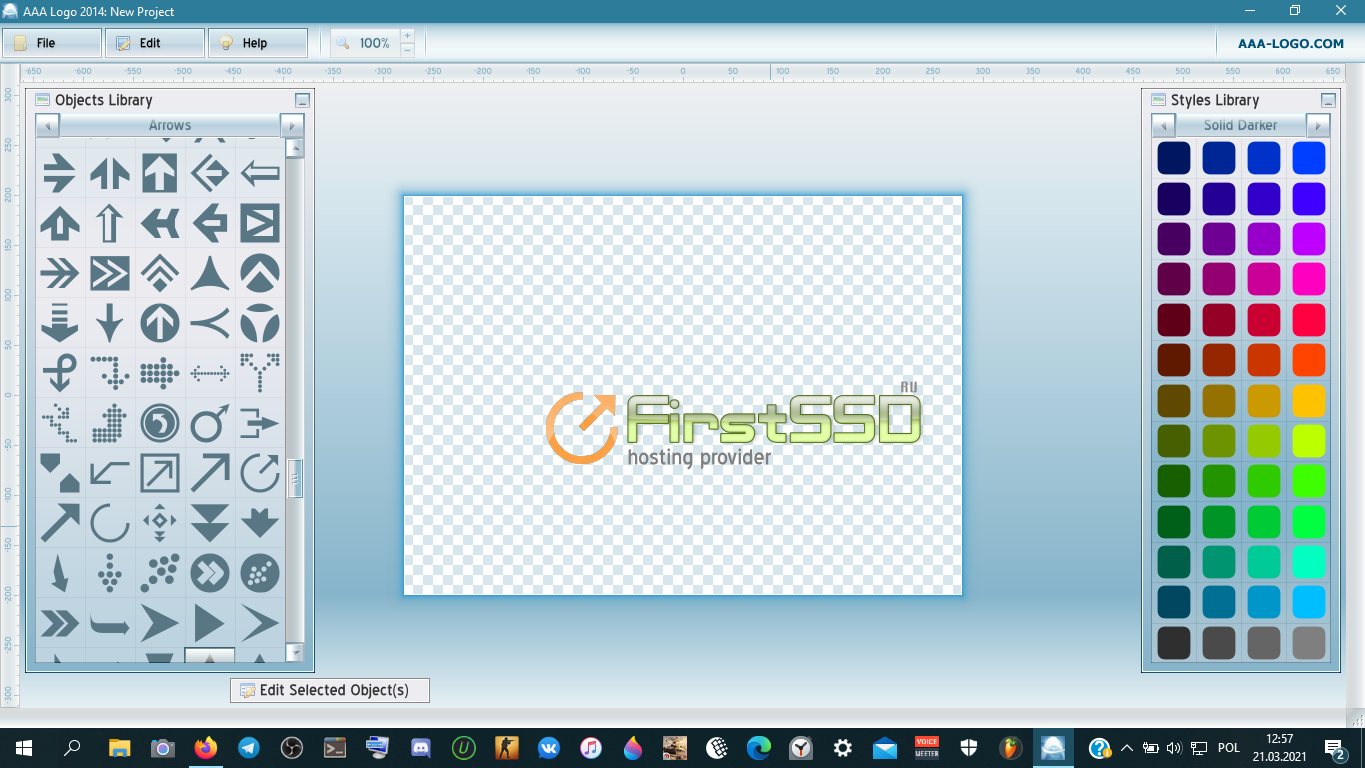
Task: Show hidden system tray icons
Action: [x=1127, y=748]
